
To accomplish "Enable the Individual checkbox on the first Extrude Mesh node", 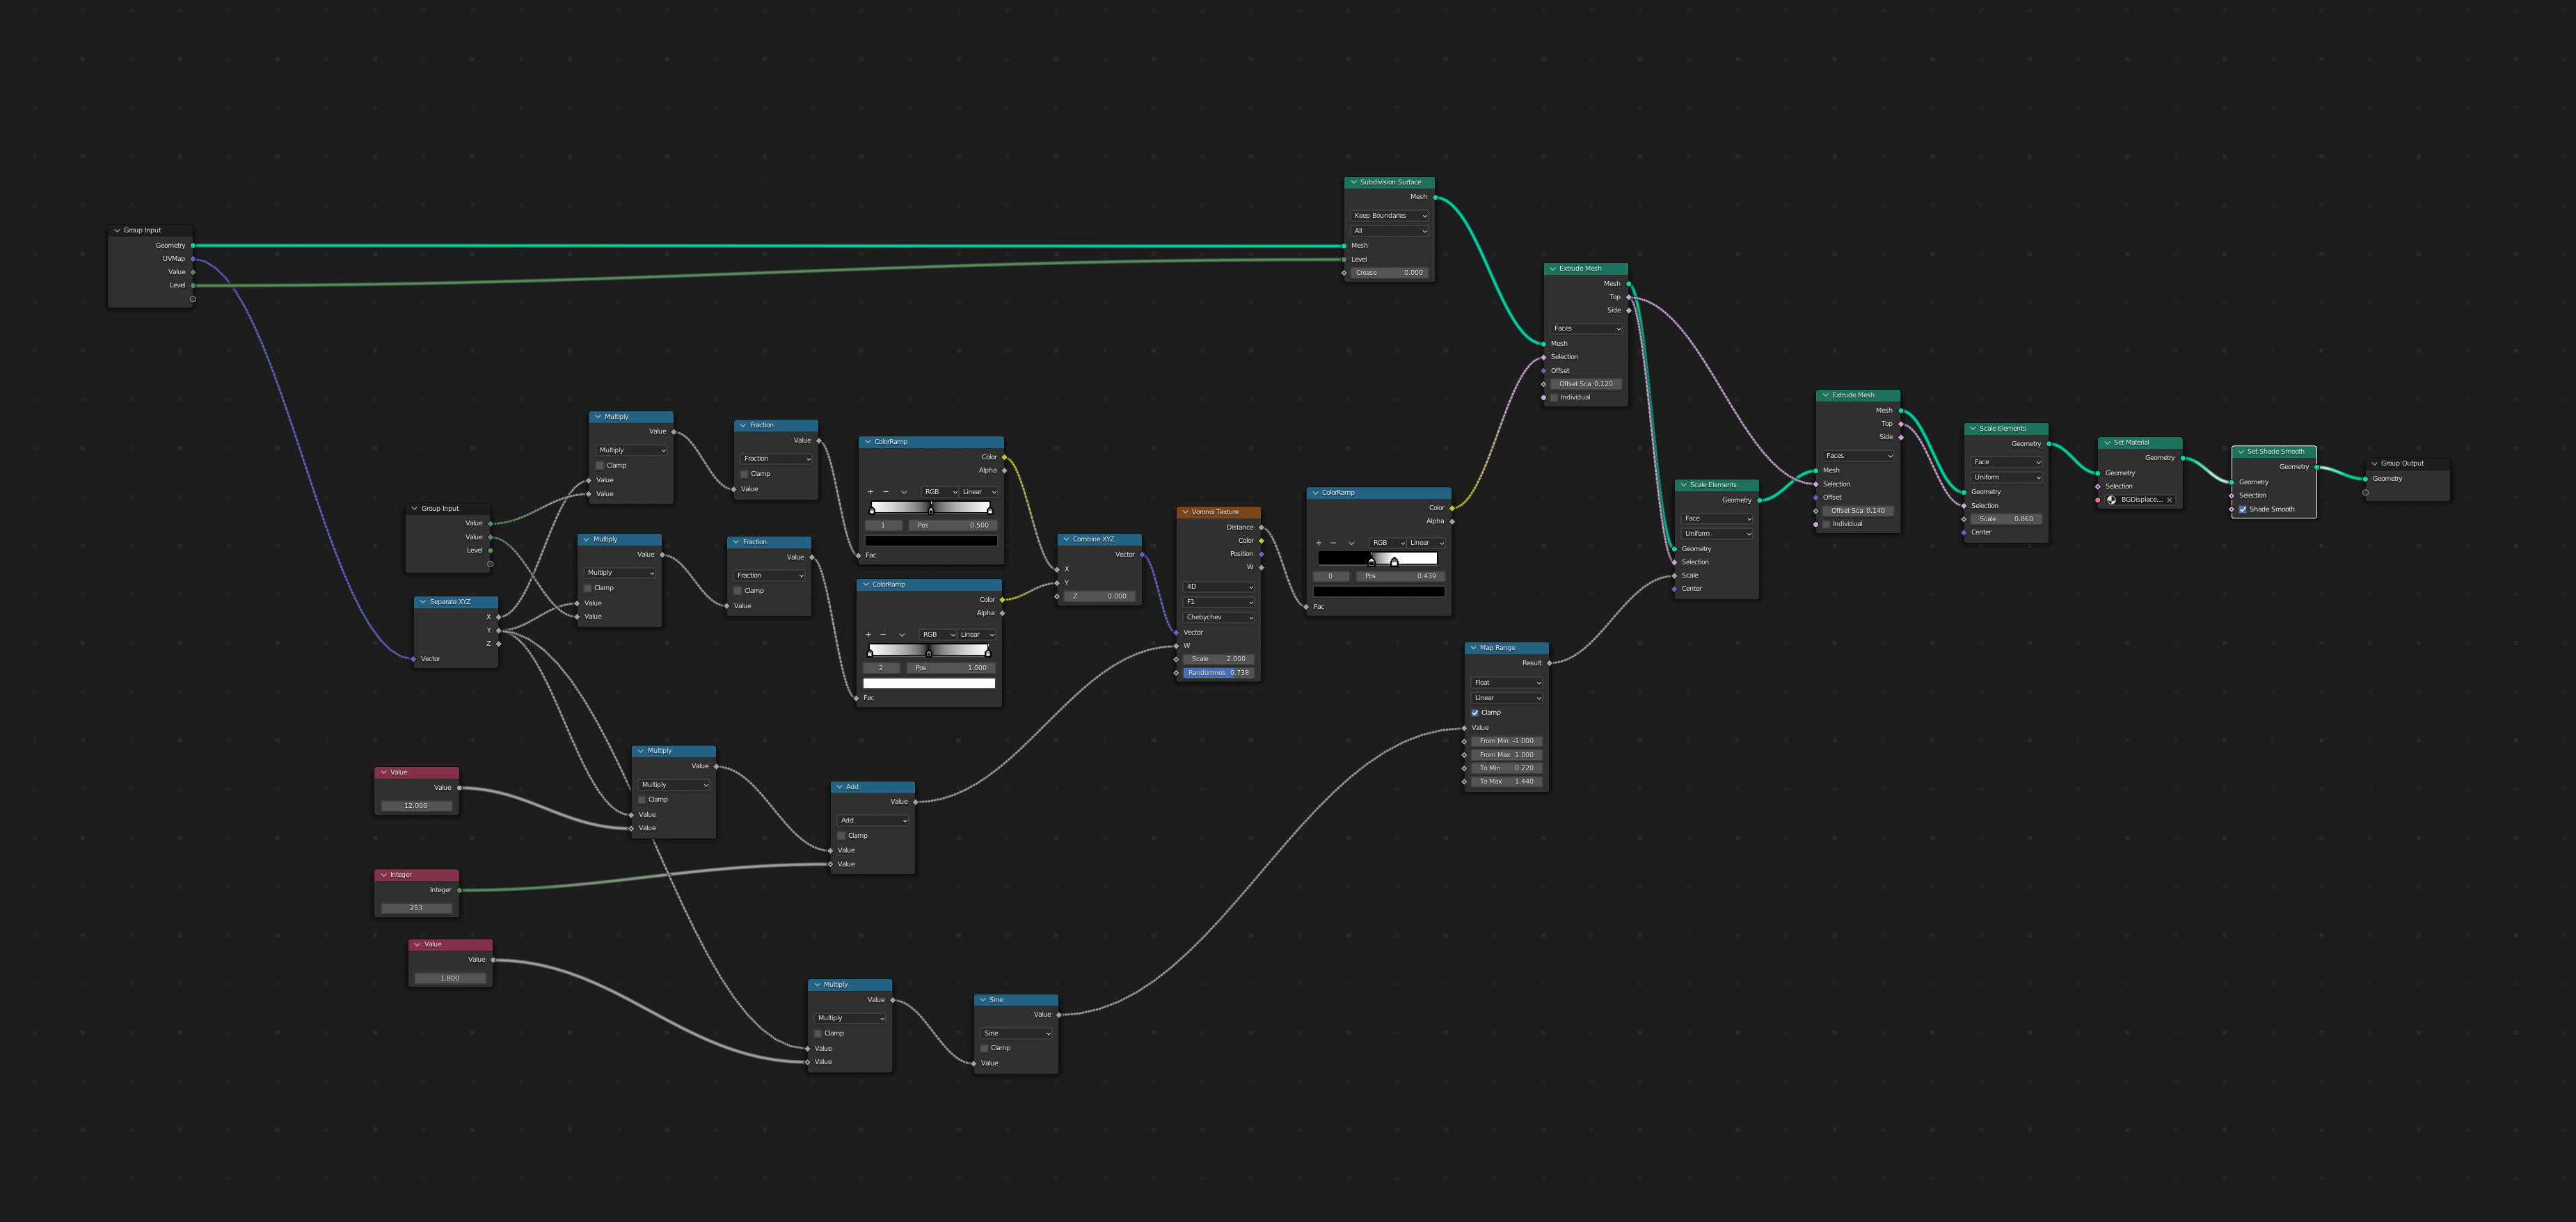I will pyautogui.click(x=1554, y=397).
